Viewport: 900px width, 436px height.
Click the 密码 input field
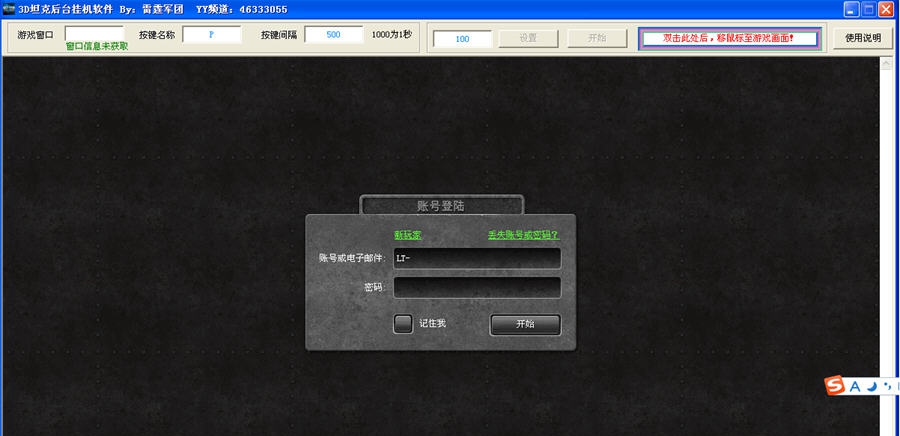pos(477,287)
